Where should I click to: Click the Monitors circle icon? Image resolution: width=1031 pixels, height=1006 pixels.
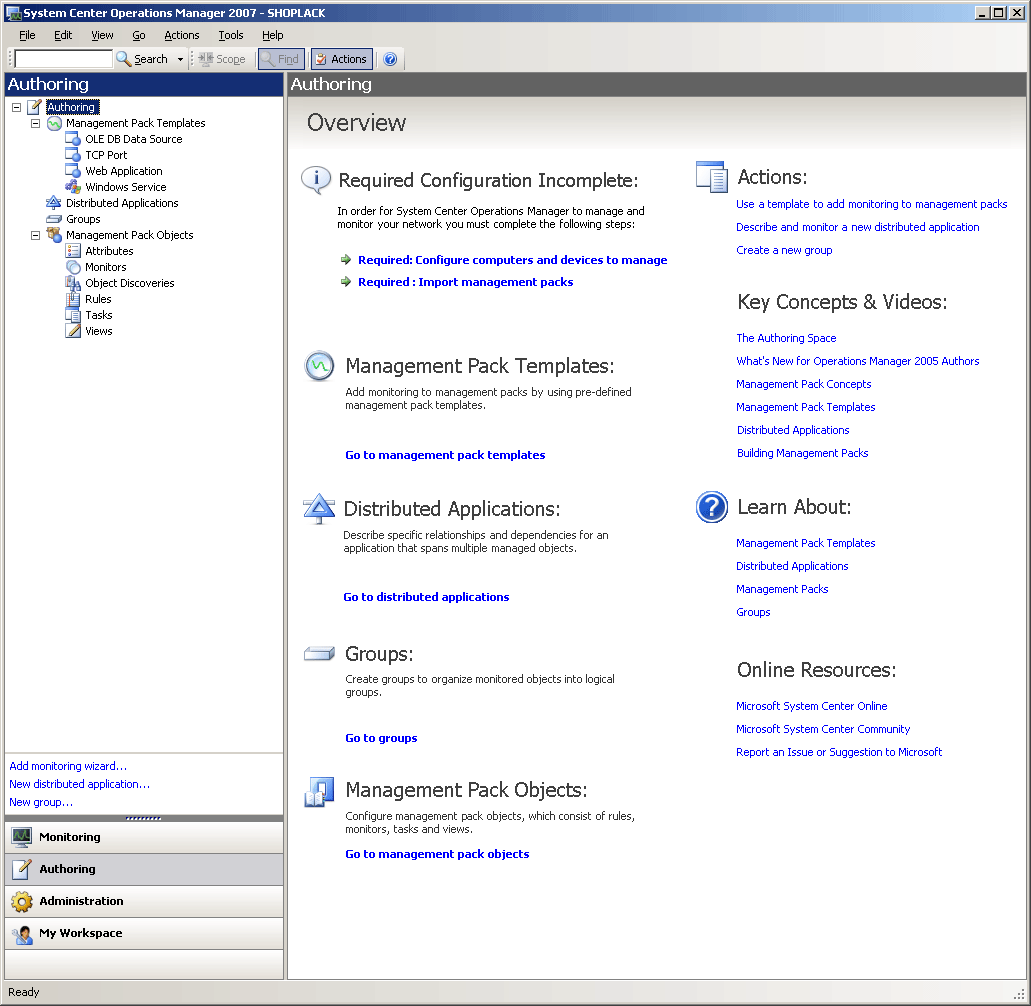[x=73, y=267]
